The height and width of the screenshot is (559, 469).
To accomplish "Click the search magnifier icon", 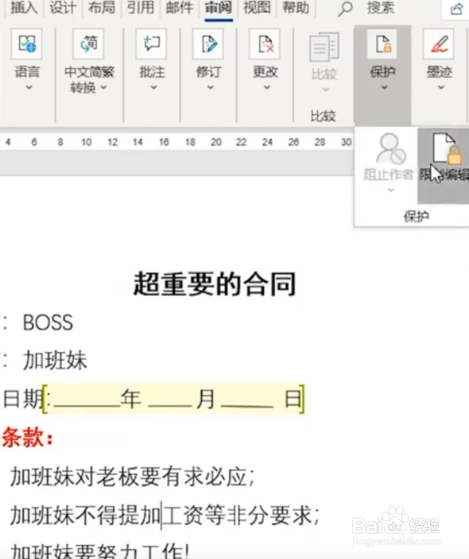I will (x=345, y=9).
